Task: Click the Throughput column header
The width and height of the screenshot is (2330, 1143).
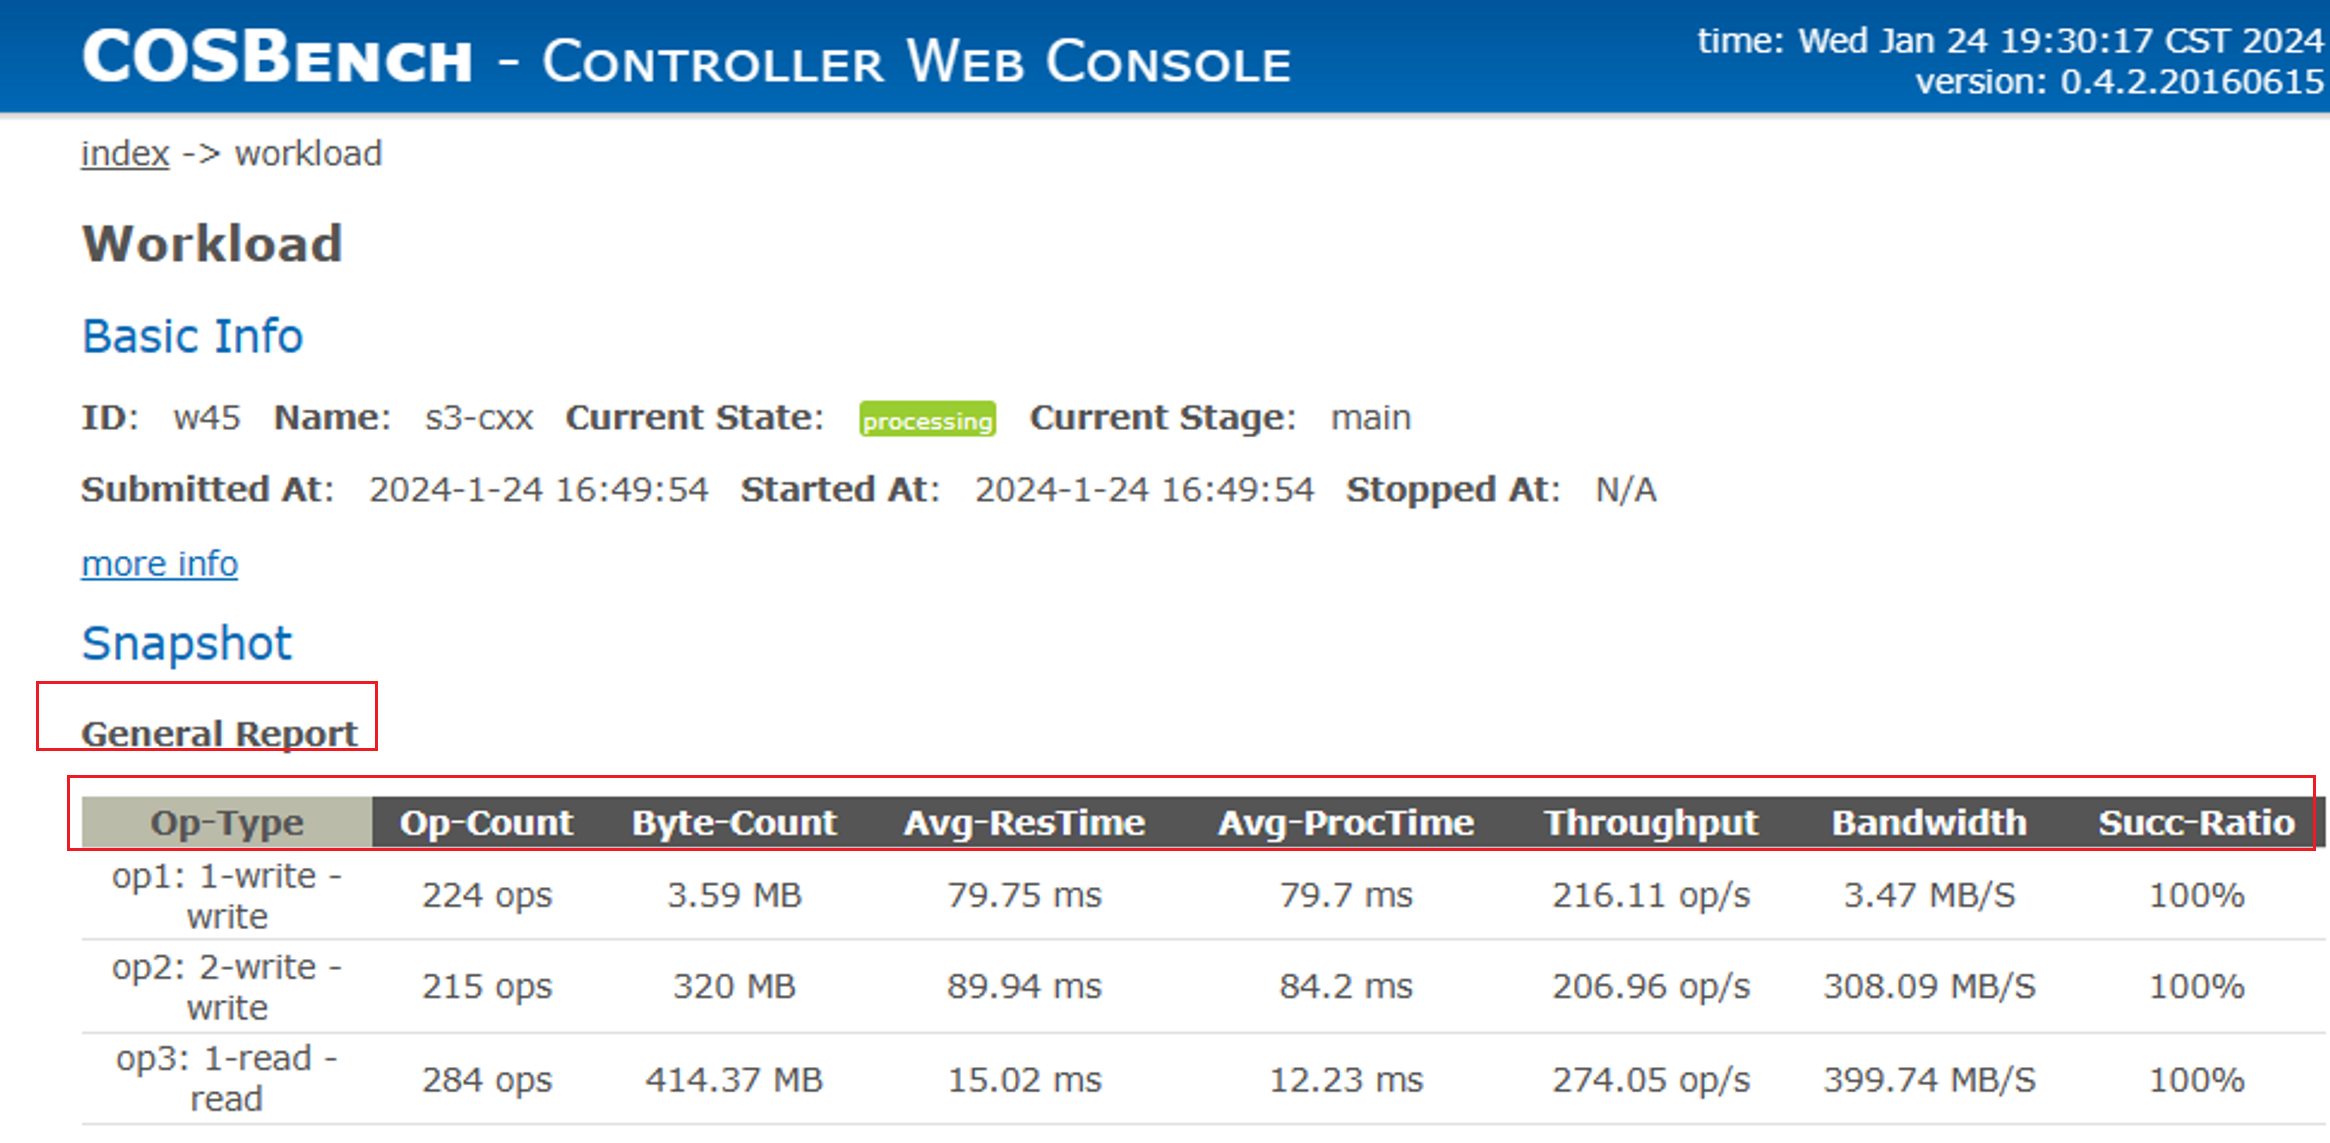Action: (x=1651, y=823)
